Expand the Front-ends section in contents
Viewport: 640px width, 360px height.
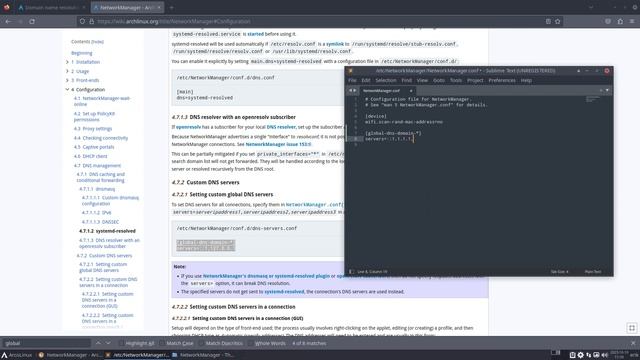pos(67,80)
